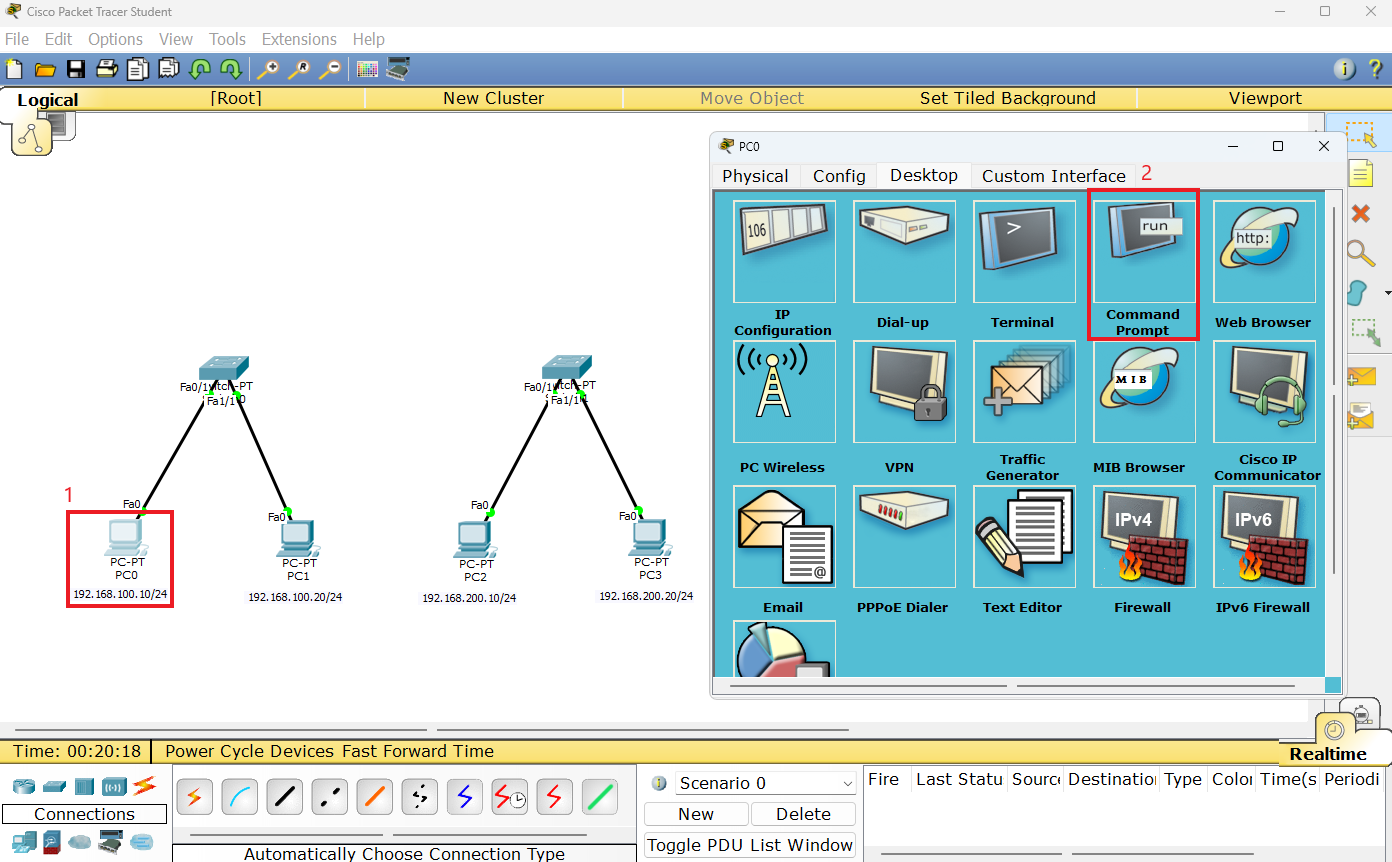Select the Routers device category

(24, 787)
